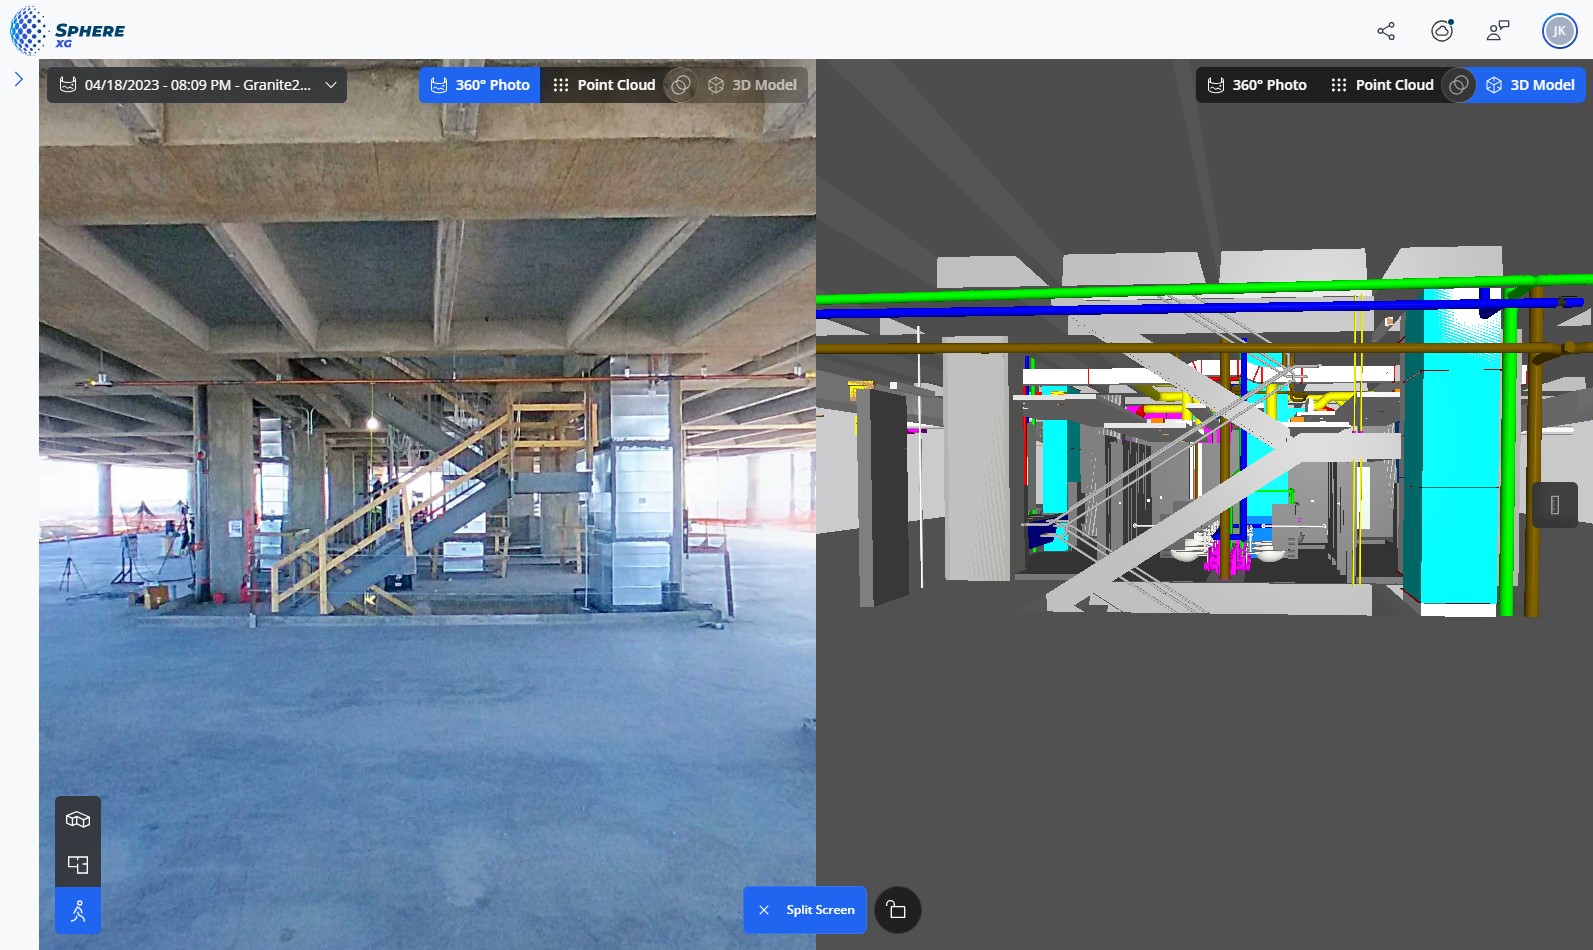The image size is (1593, 950).
Task: Select 360° Photo tab in right pane
Action: 1257,85
